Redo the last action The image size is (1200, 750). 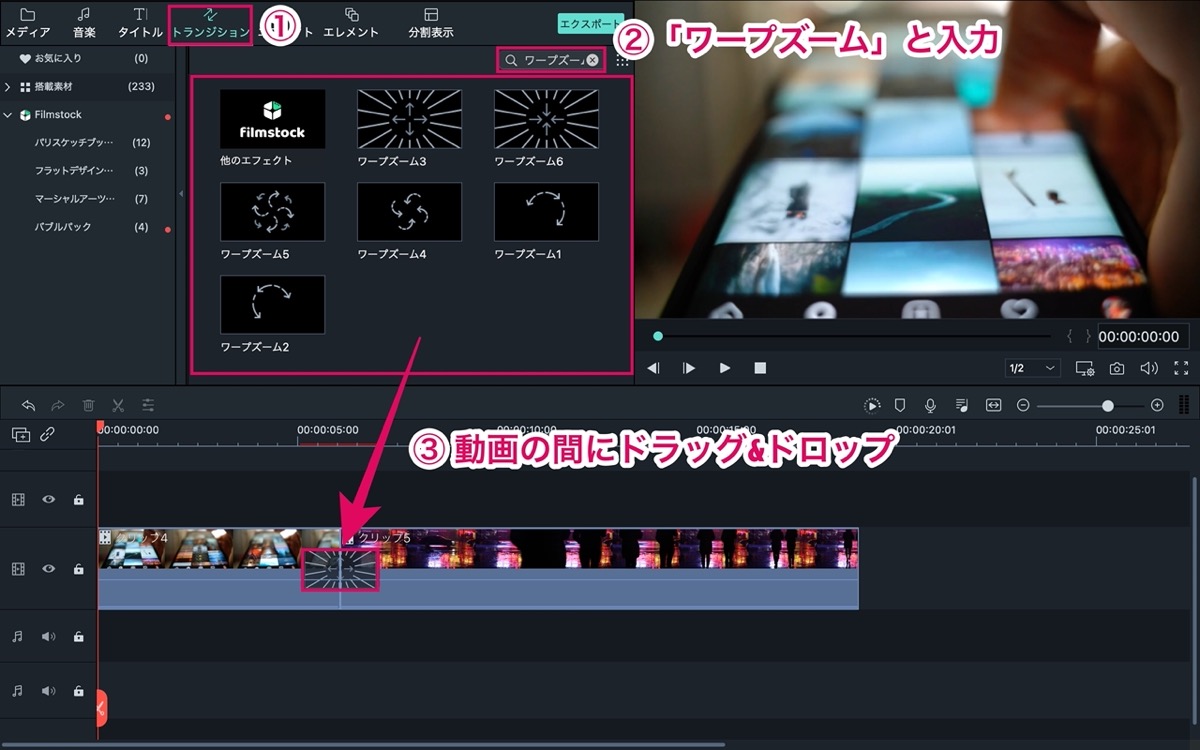58,405
